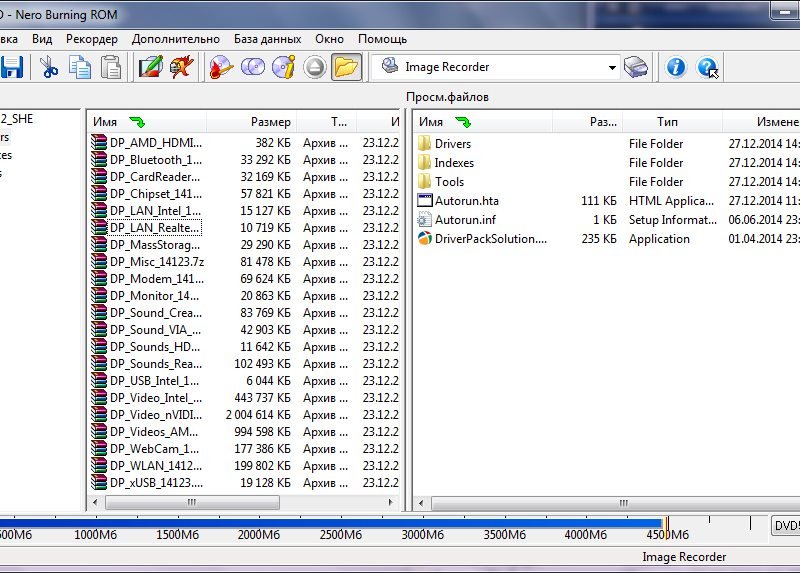
Task: Click the Cut scissors icon
Action: [x=48, y=67]
